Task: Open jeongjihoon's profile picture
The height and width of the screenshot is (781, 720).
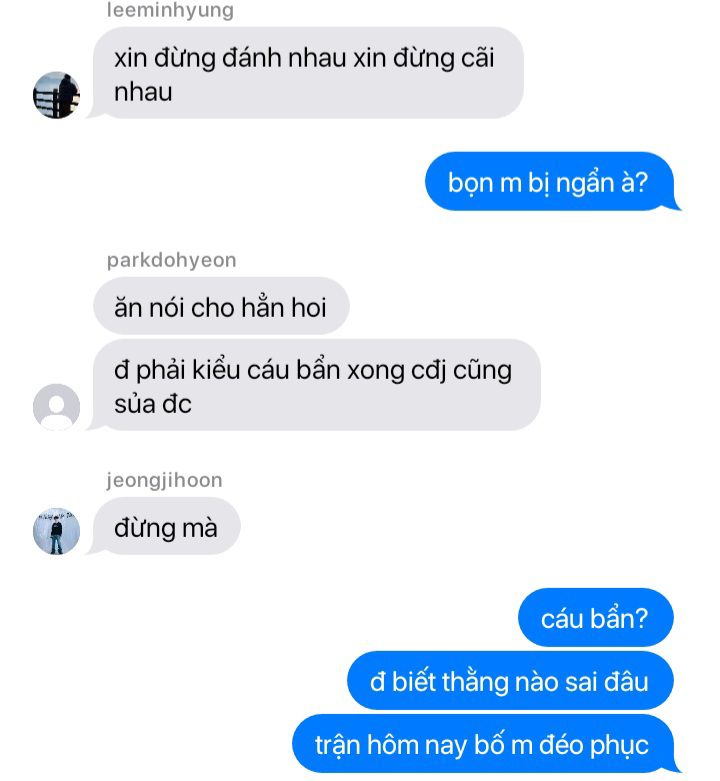Action: pyautogui.click(x=56, y=531)
